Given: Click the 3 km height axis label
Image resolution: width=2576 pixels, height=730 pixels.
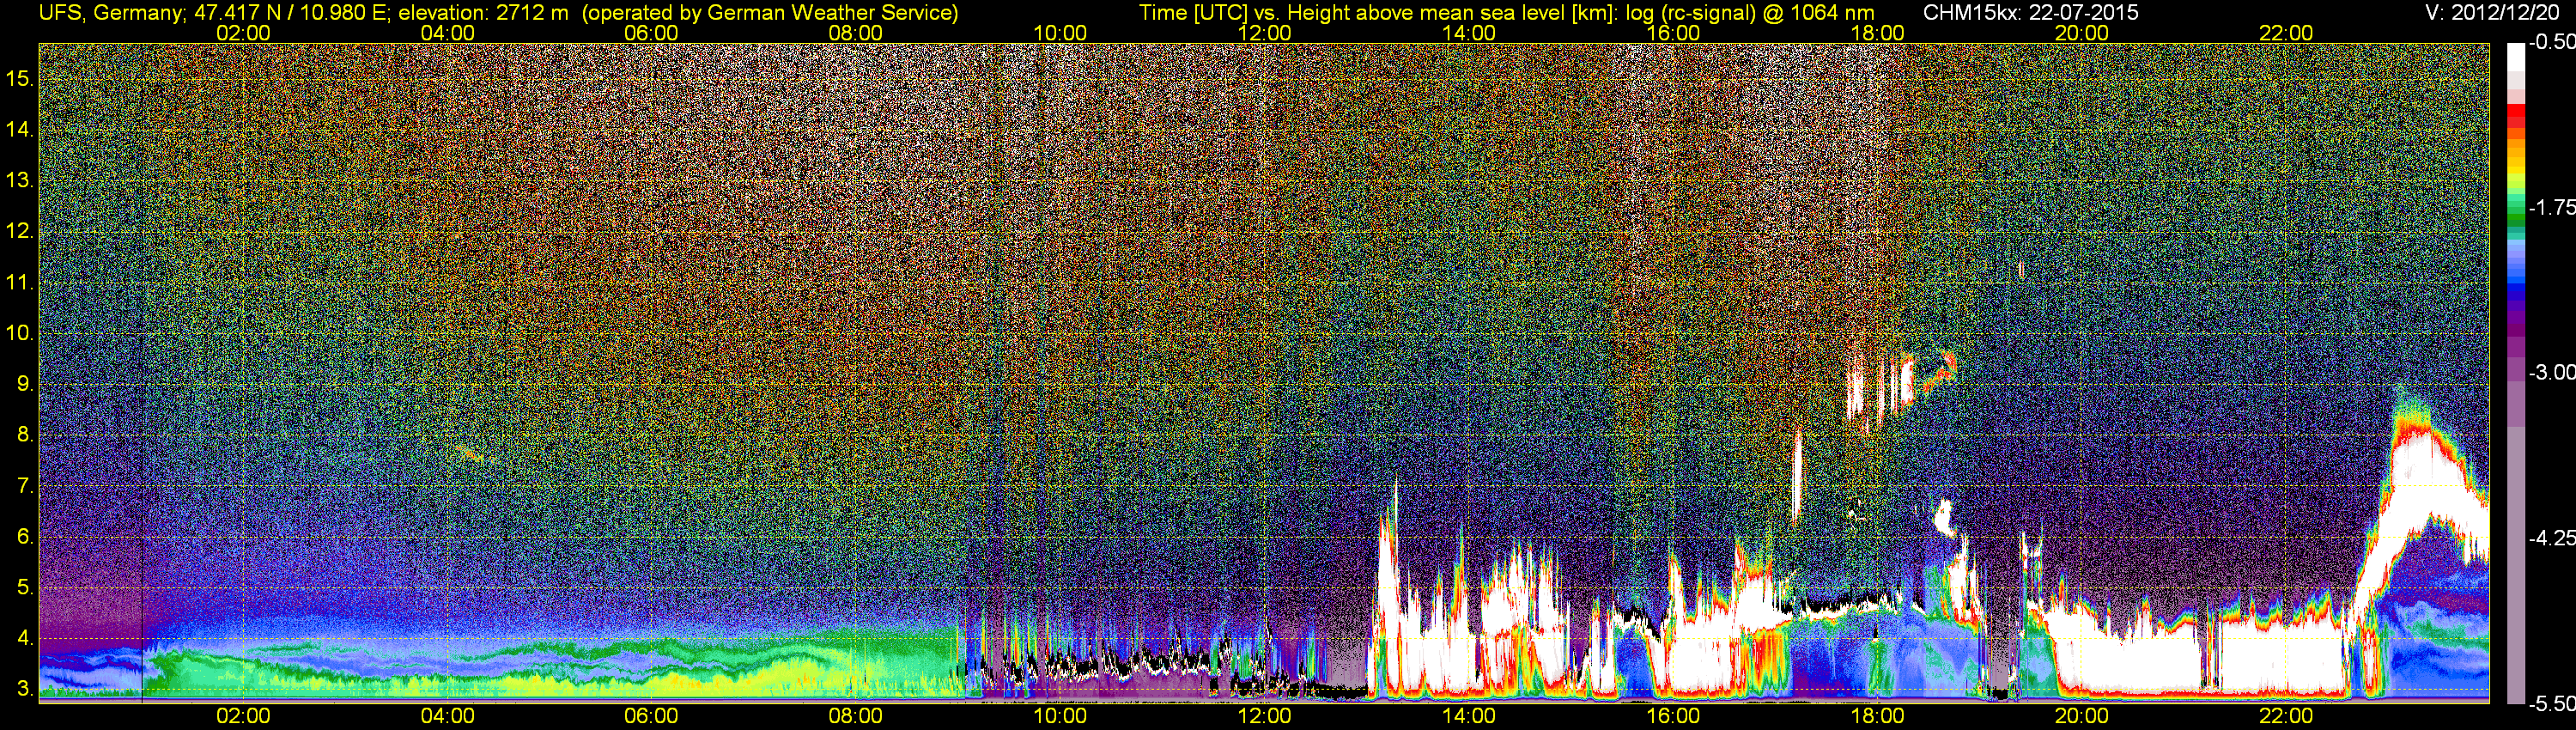Looking at the screenshot, I should point(24,689).
